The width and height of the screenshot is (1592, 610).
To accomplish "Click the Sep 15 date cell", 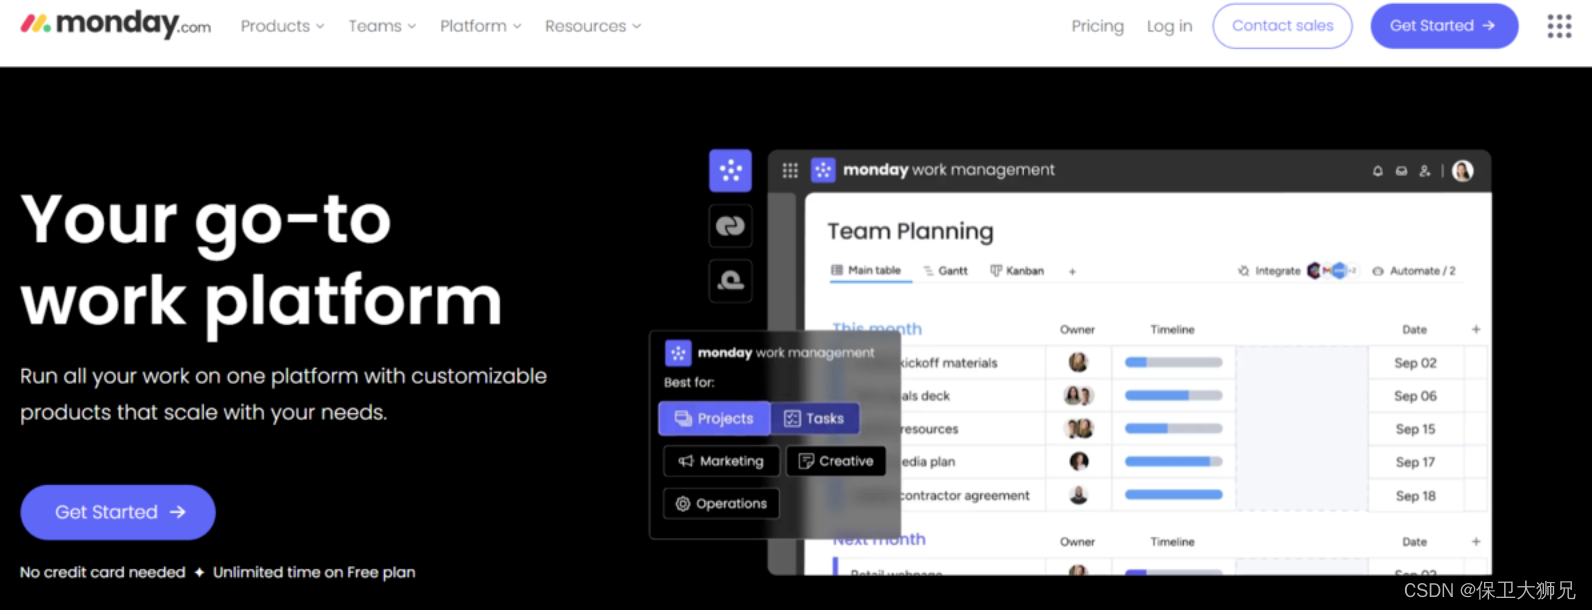I will click(x=1415, y=429).
